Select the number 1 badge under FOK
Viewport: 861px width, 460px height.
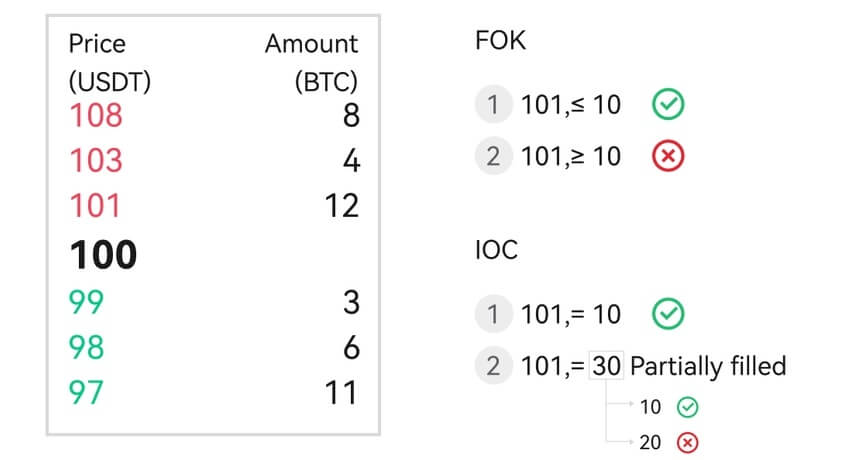coord(492,104)
